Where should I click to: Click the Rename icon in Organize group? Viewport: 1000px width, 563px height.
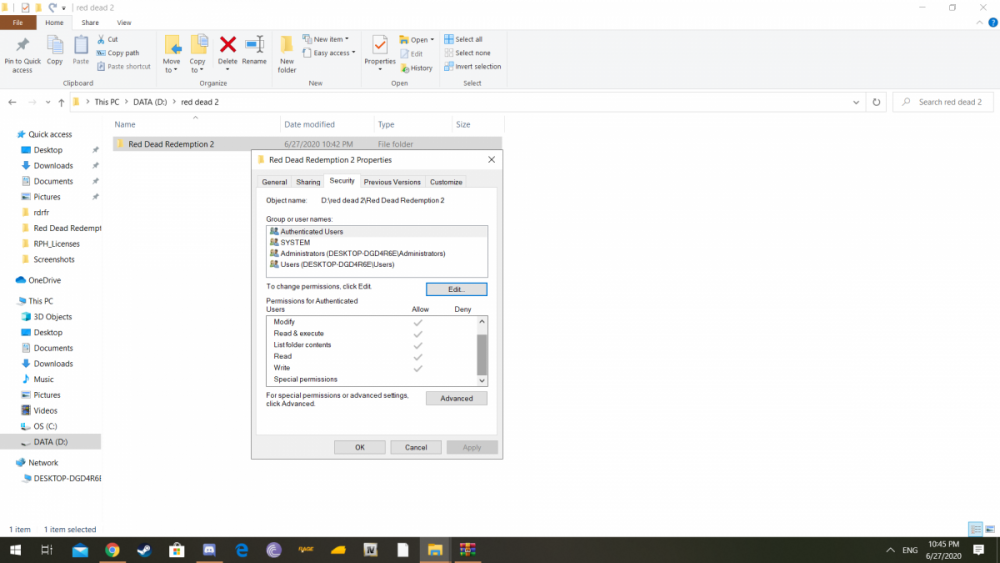254,45
